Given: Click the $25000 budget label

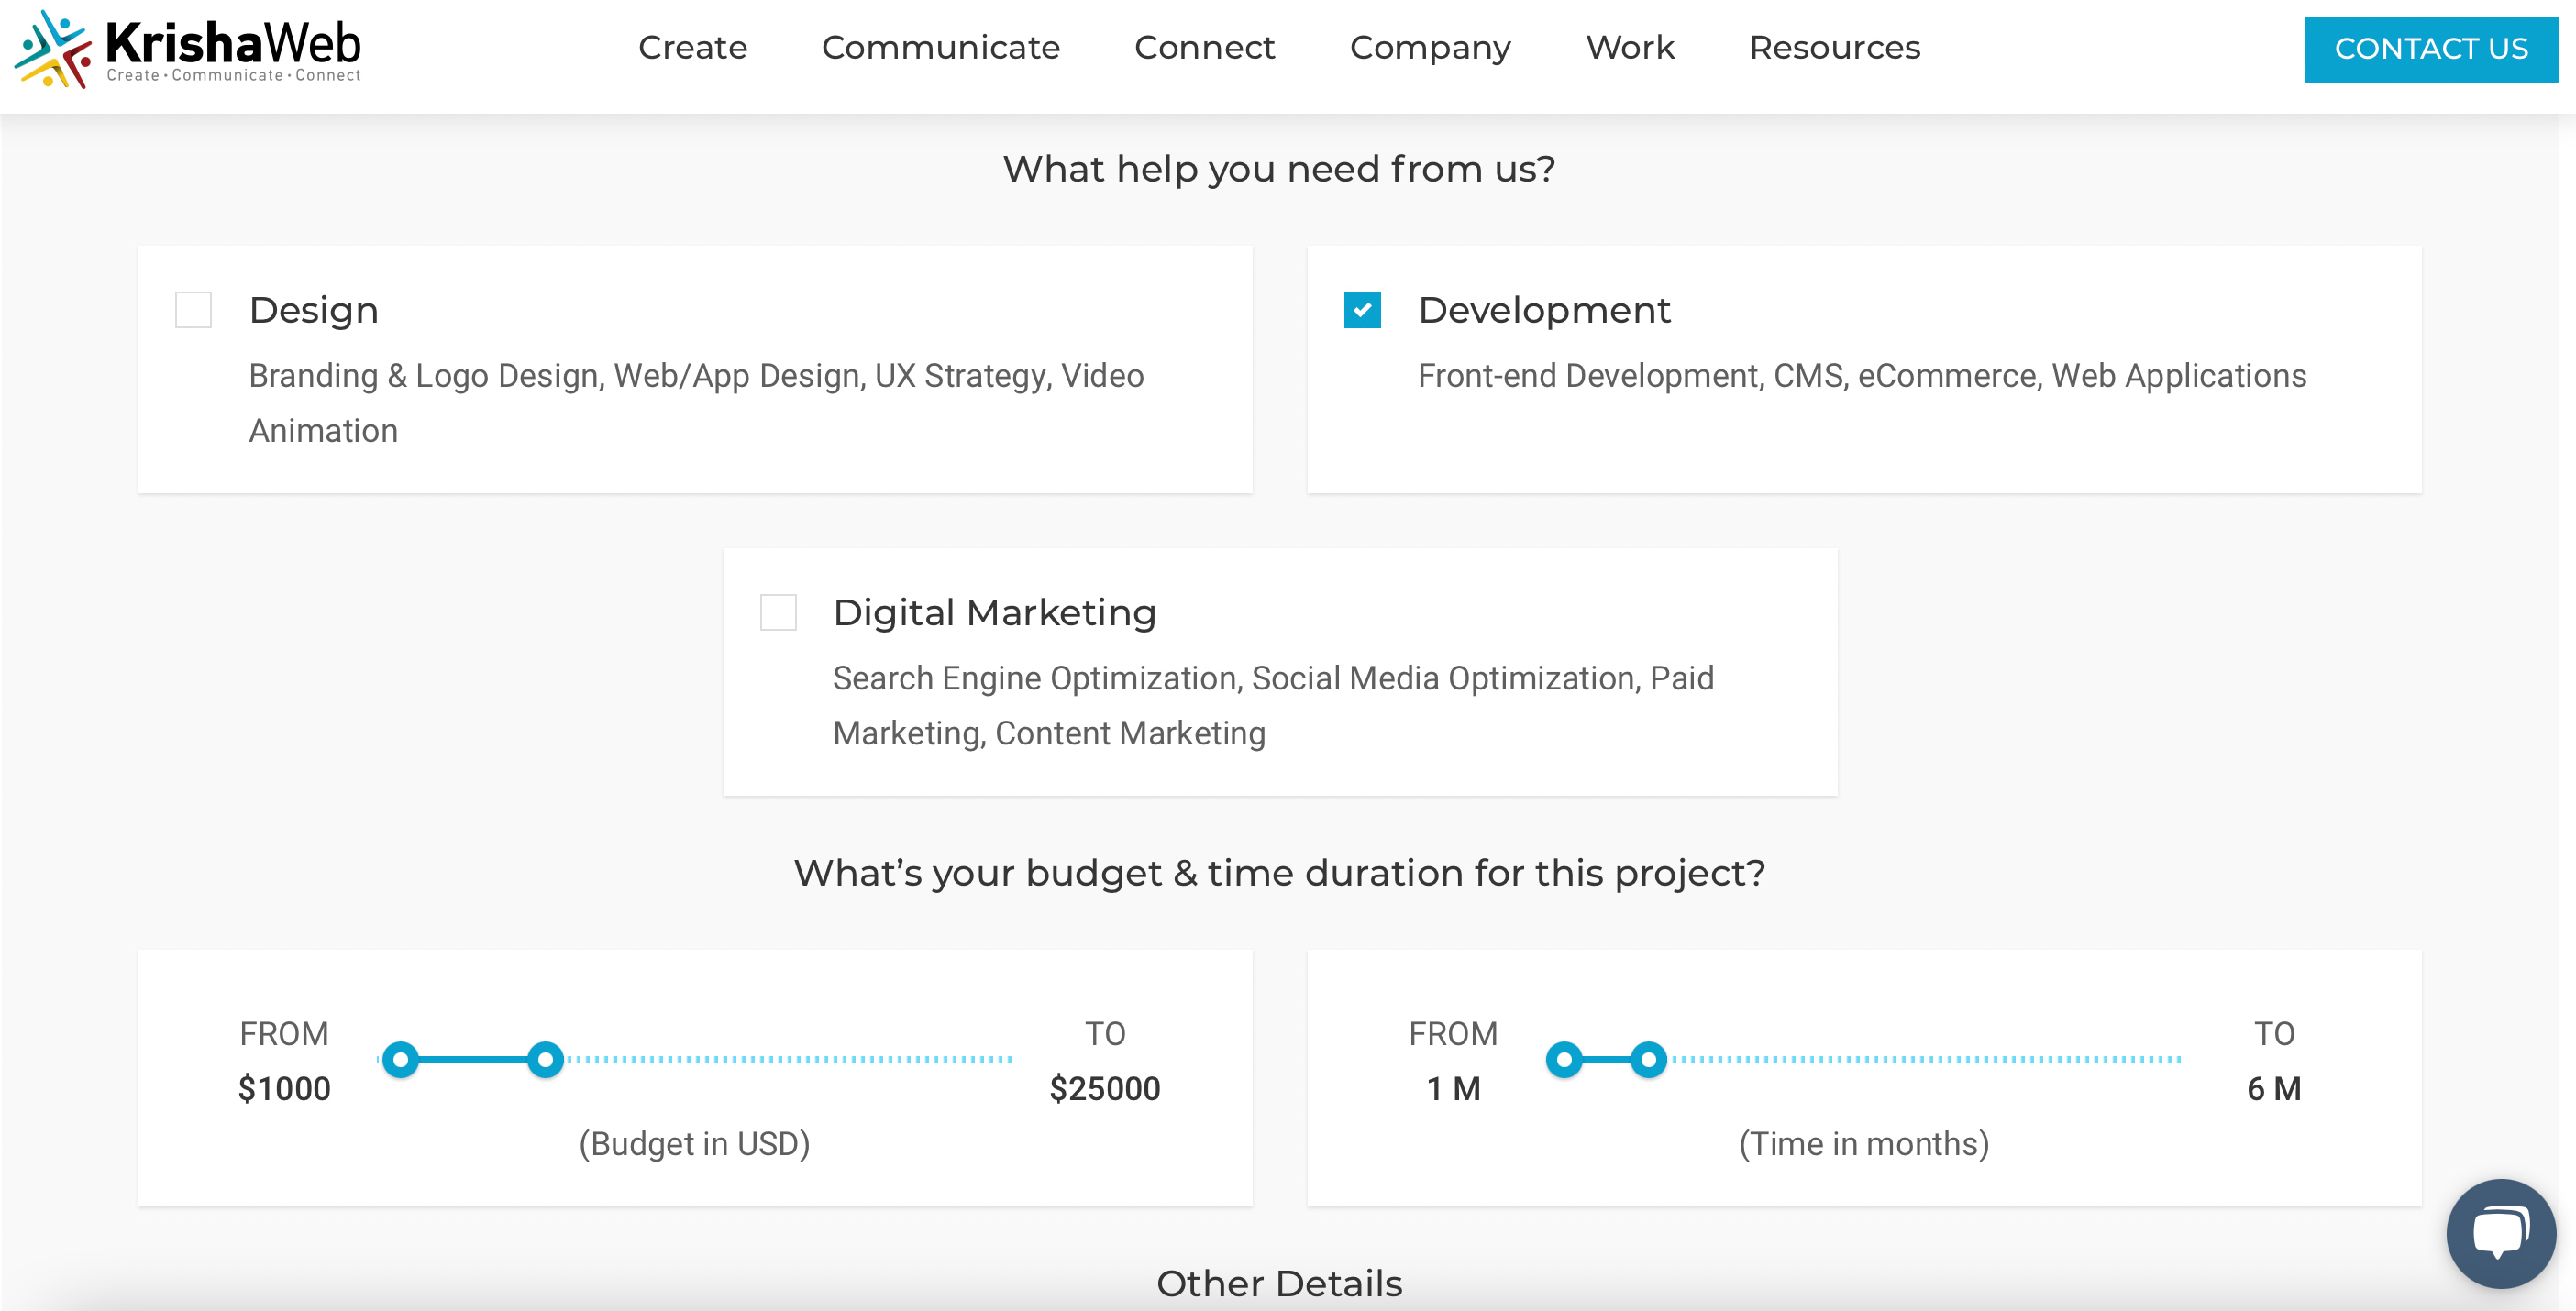Looking at the screenshot, I should pos(1105,1089).
